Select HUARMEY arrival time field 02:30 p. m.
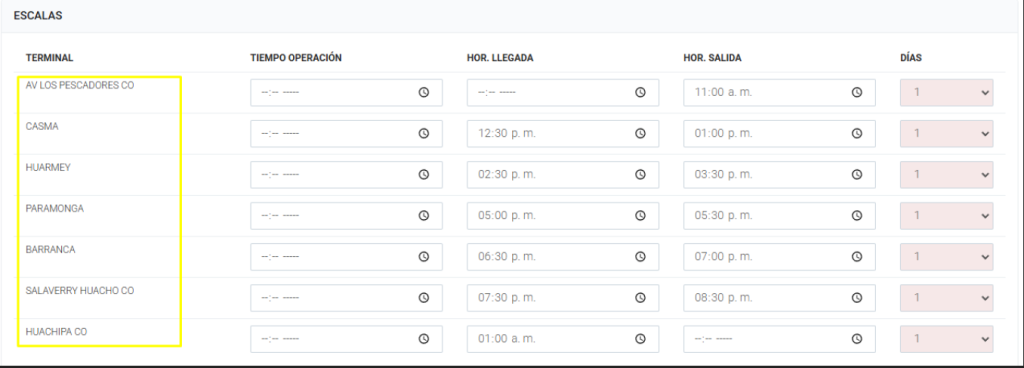The image size is (1024, 368). 563,175
